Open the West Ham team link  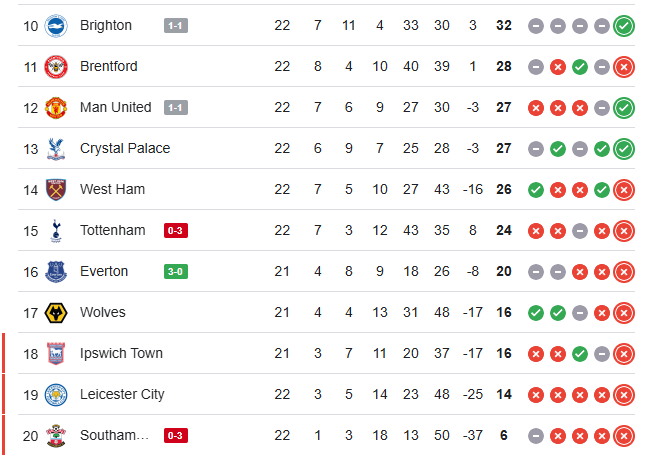pyautogui.click(x=112, y=189)
